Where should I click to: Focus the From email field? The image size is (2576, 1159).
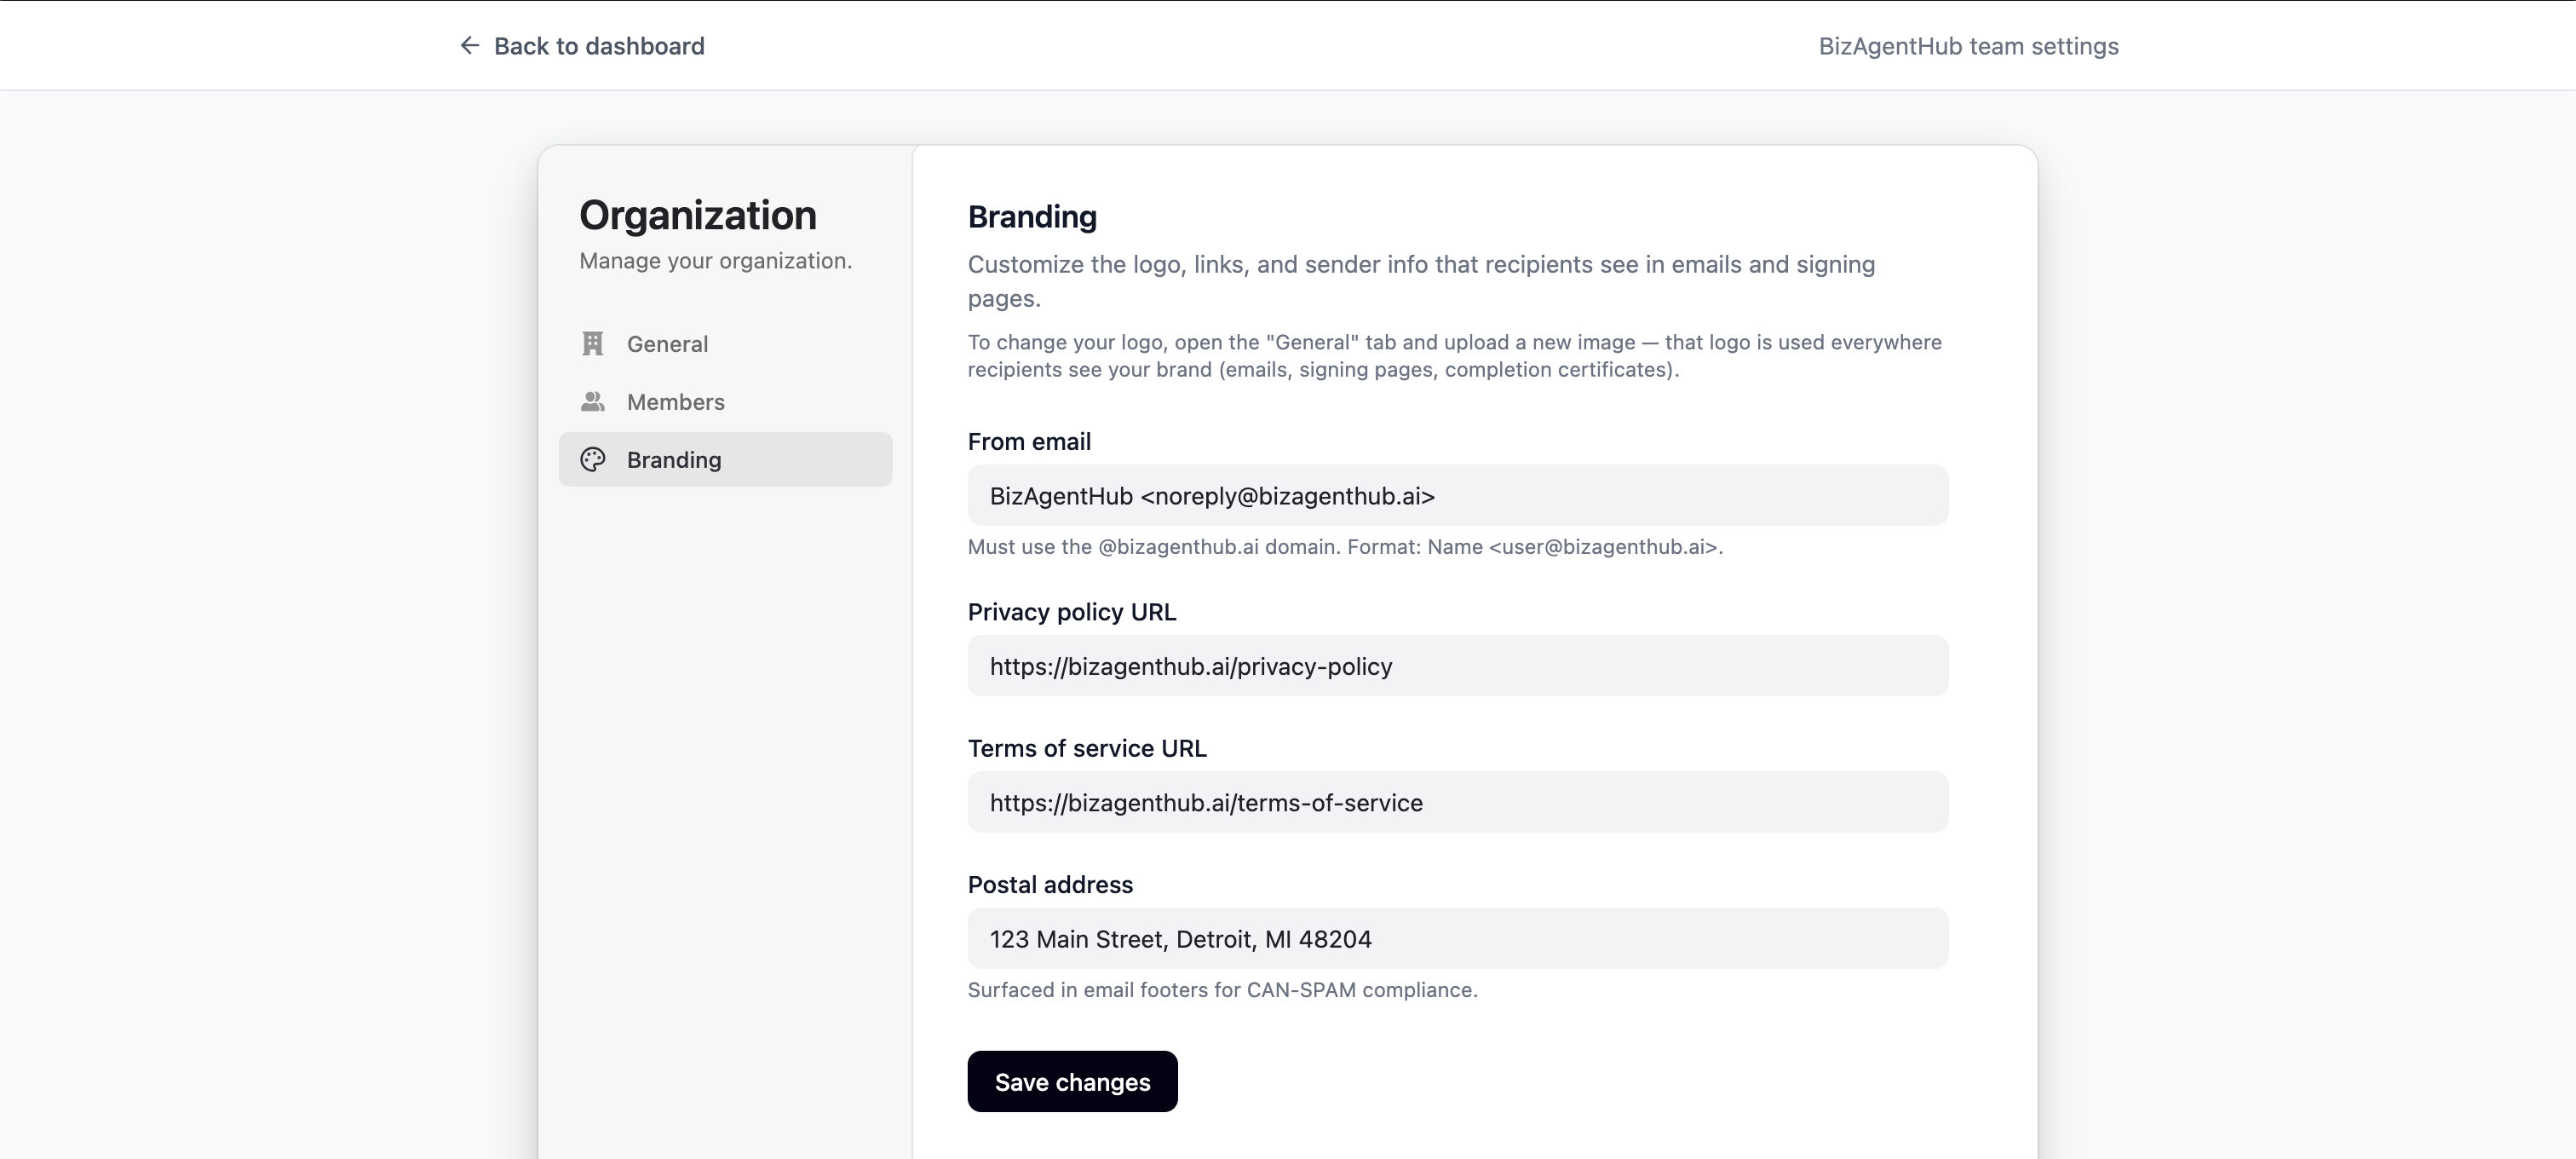point(1457,496)
